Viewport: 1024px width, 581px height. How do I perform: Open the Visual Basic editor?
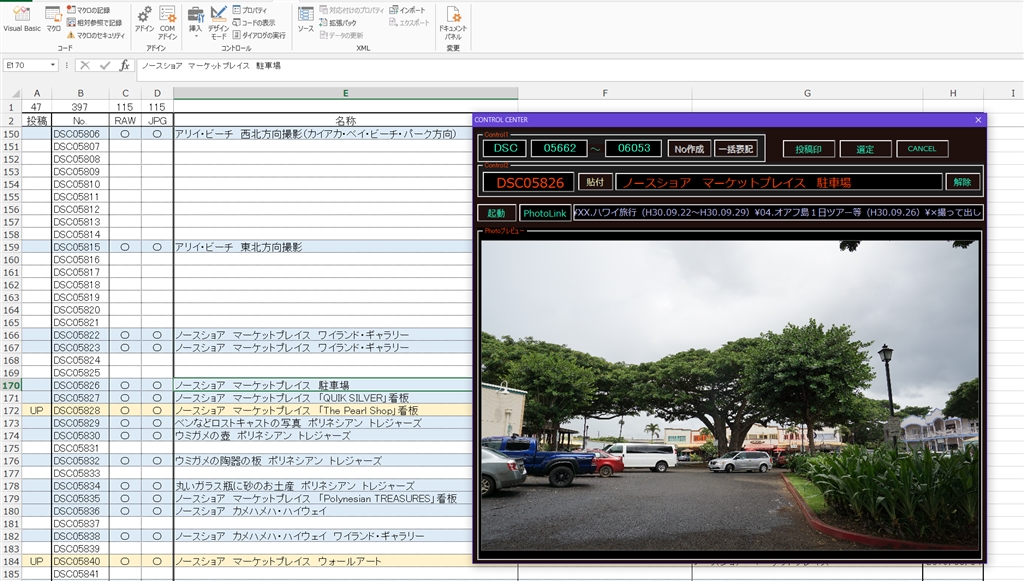click(x=21, y=19)
